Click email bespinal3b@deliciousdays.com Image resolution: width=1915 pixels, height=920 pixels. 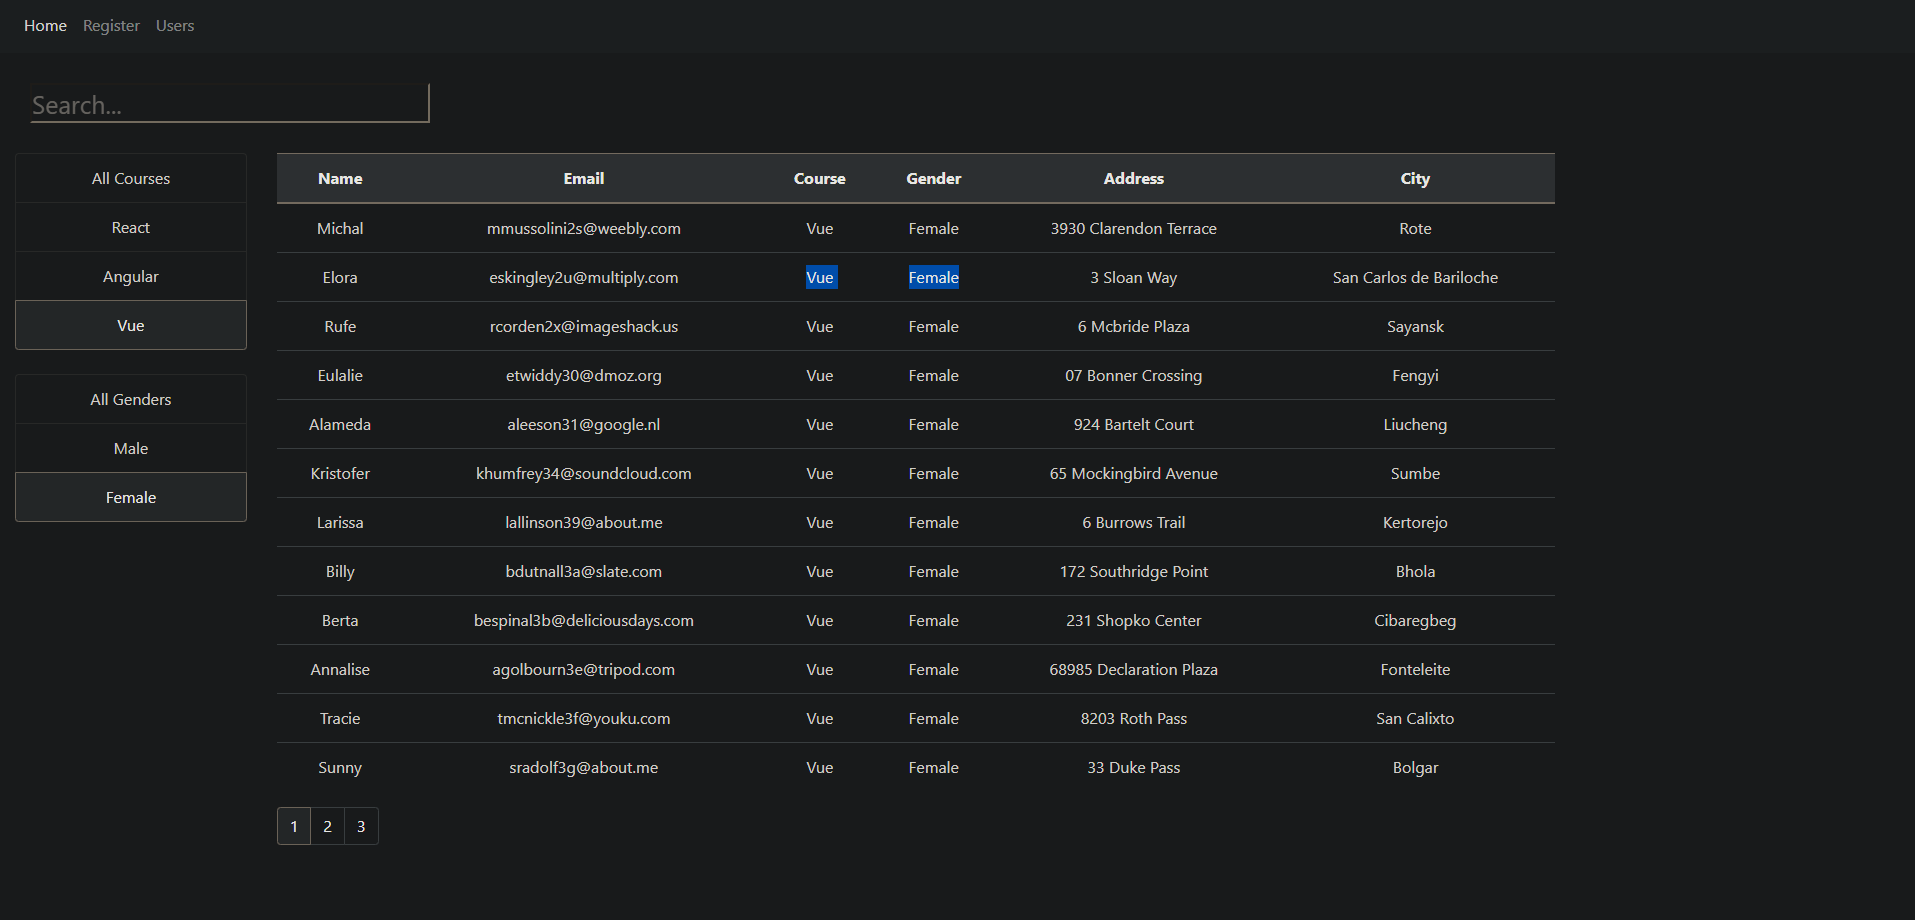[584, 621]
